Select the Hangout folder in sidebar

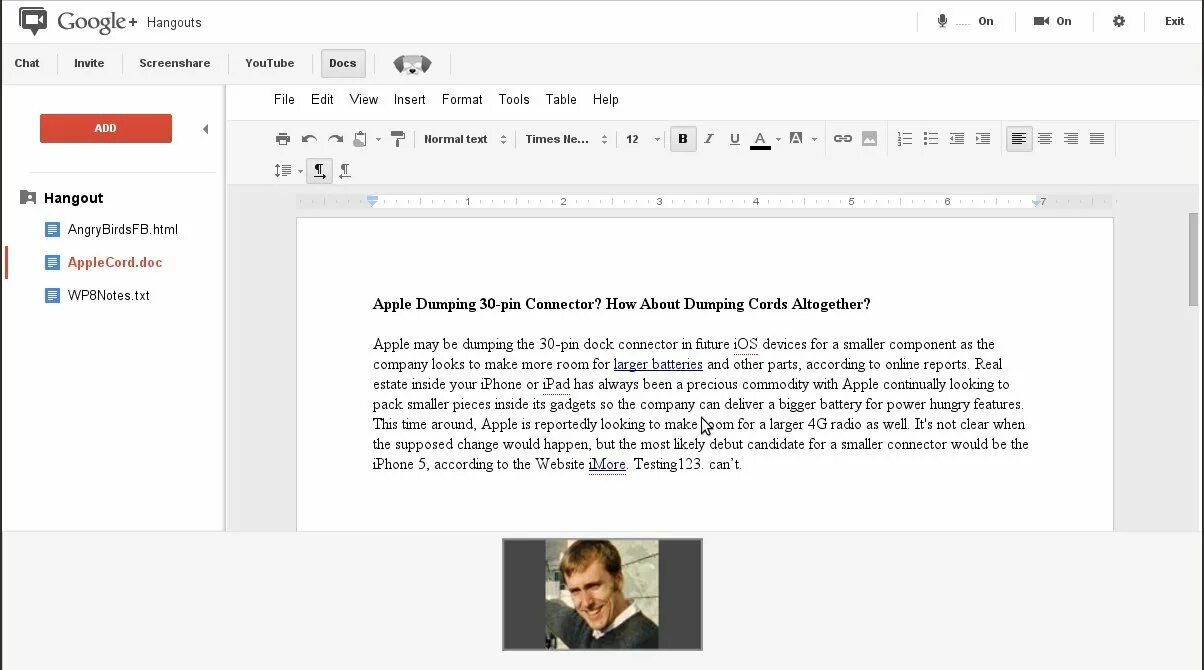pos(62,198)
